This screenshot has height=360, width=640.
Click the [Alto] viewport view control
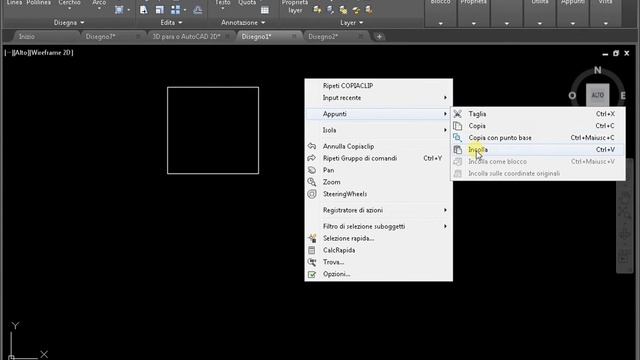tap(21, 53)
